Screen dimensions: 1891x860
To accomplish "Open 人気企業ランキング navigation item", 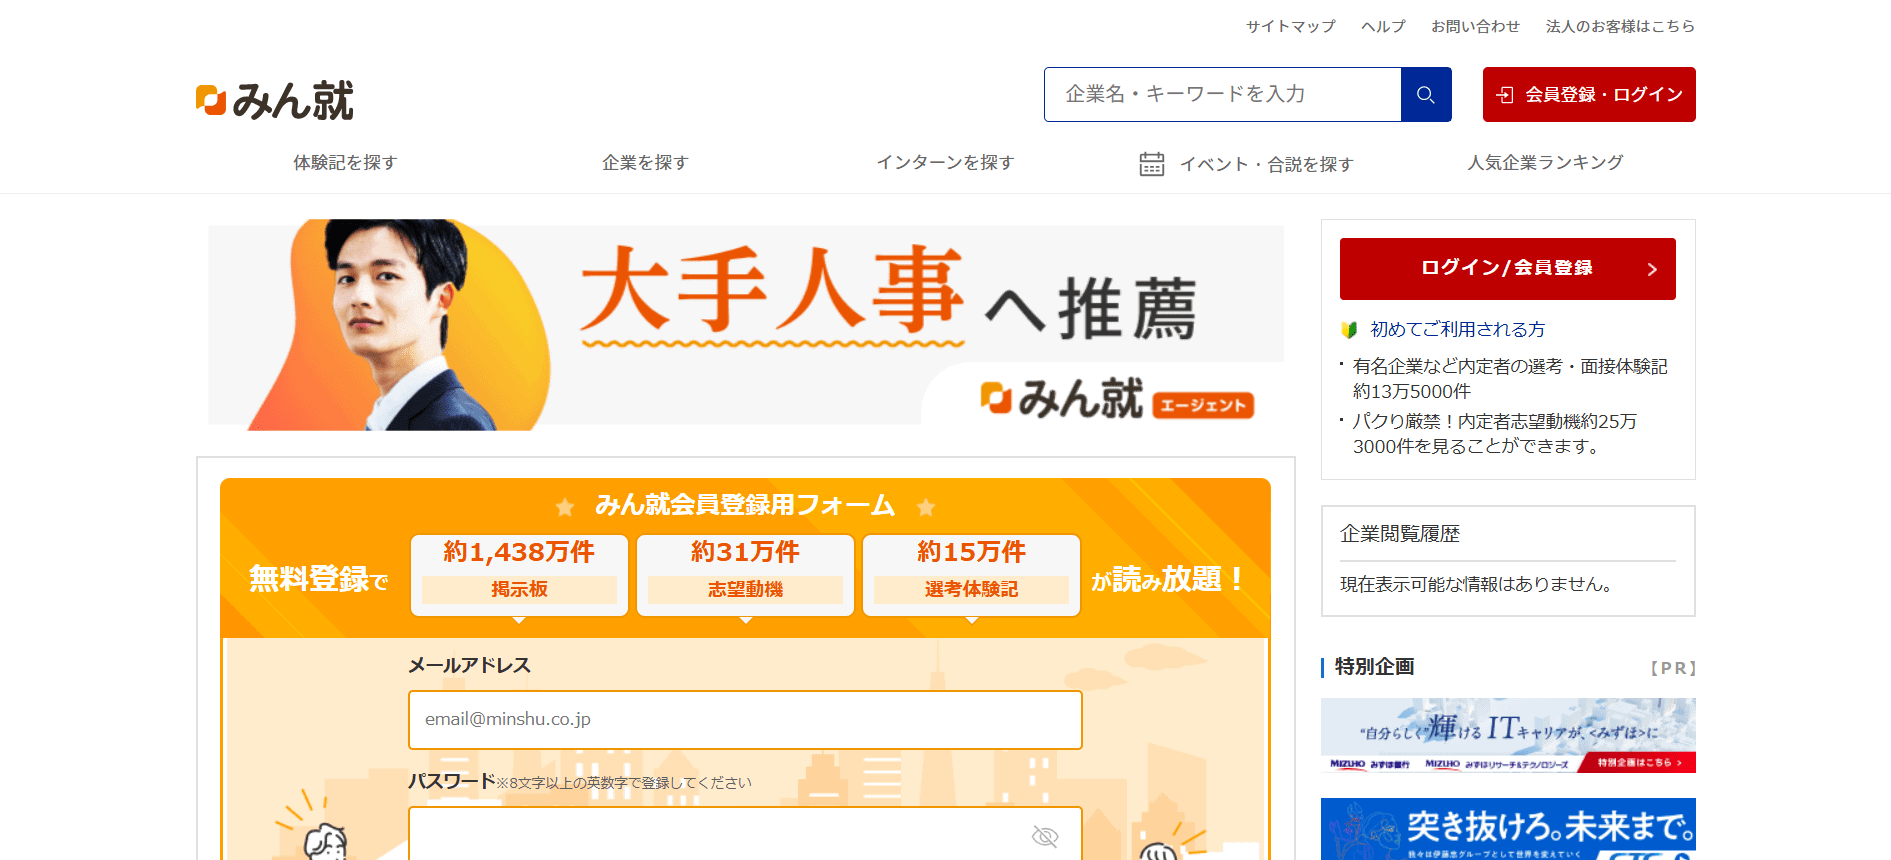I will click(x=1546, y=163).
